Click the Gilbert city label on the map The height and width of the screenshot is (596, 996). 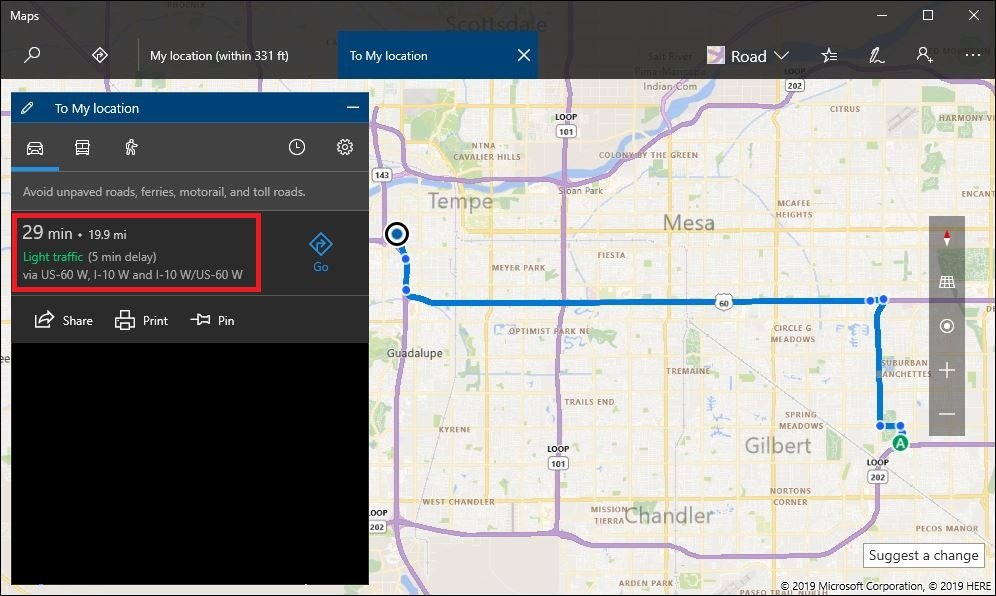(x=777, y=445)
